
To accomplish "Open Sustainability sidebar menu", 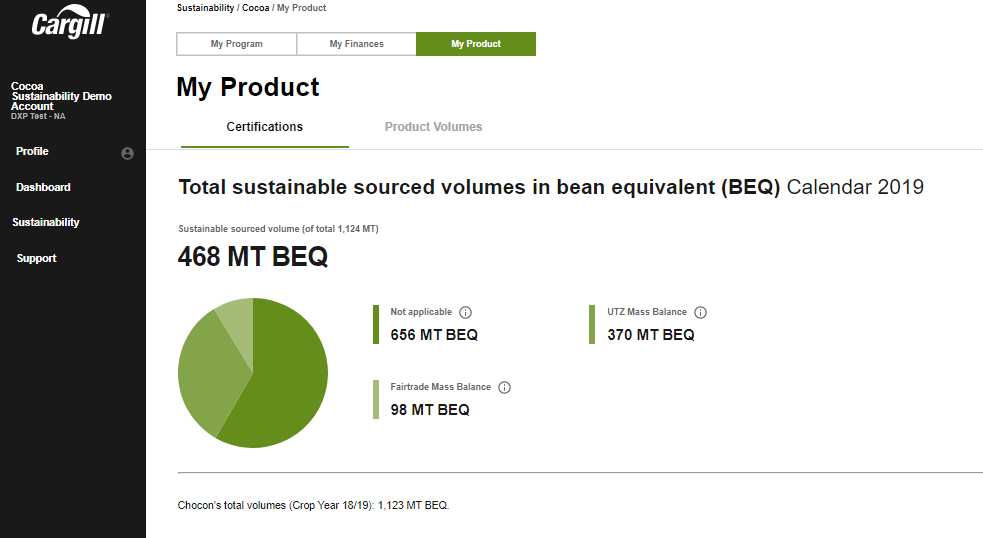I will click(x=46, y=222).
